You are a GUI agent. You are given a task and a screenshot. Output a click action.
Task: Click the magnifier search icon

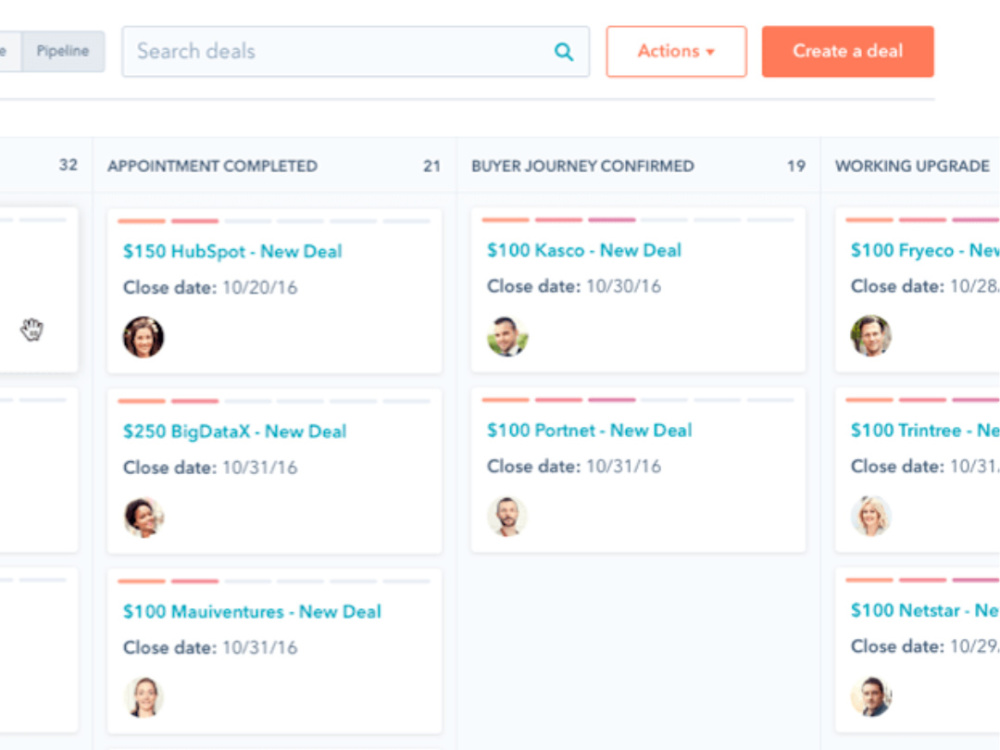click(564, 52)
